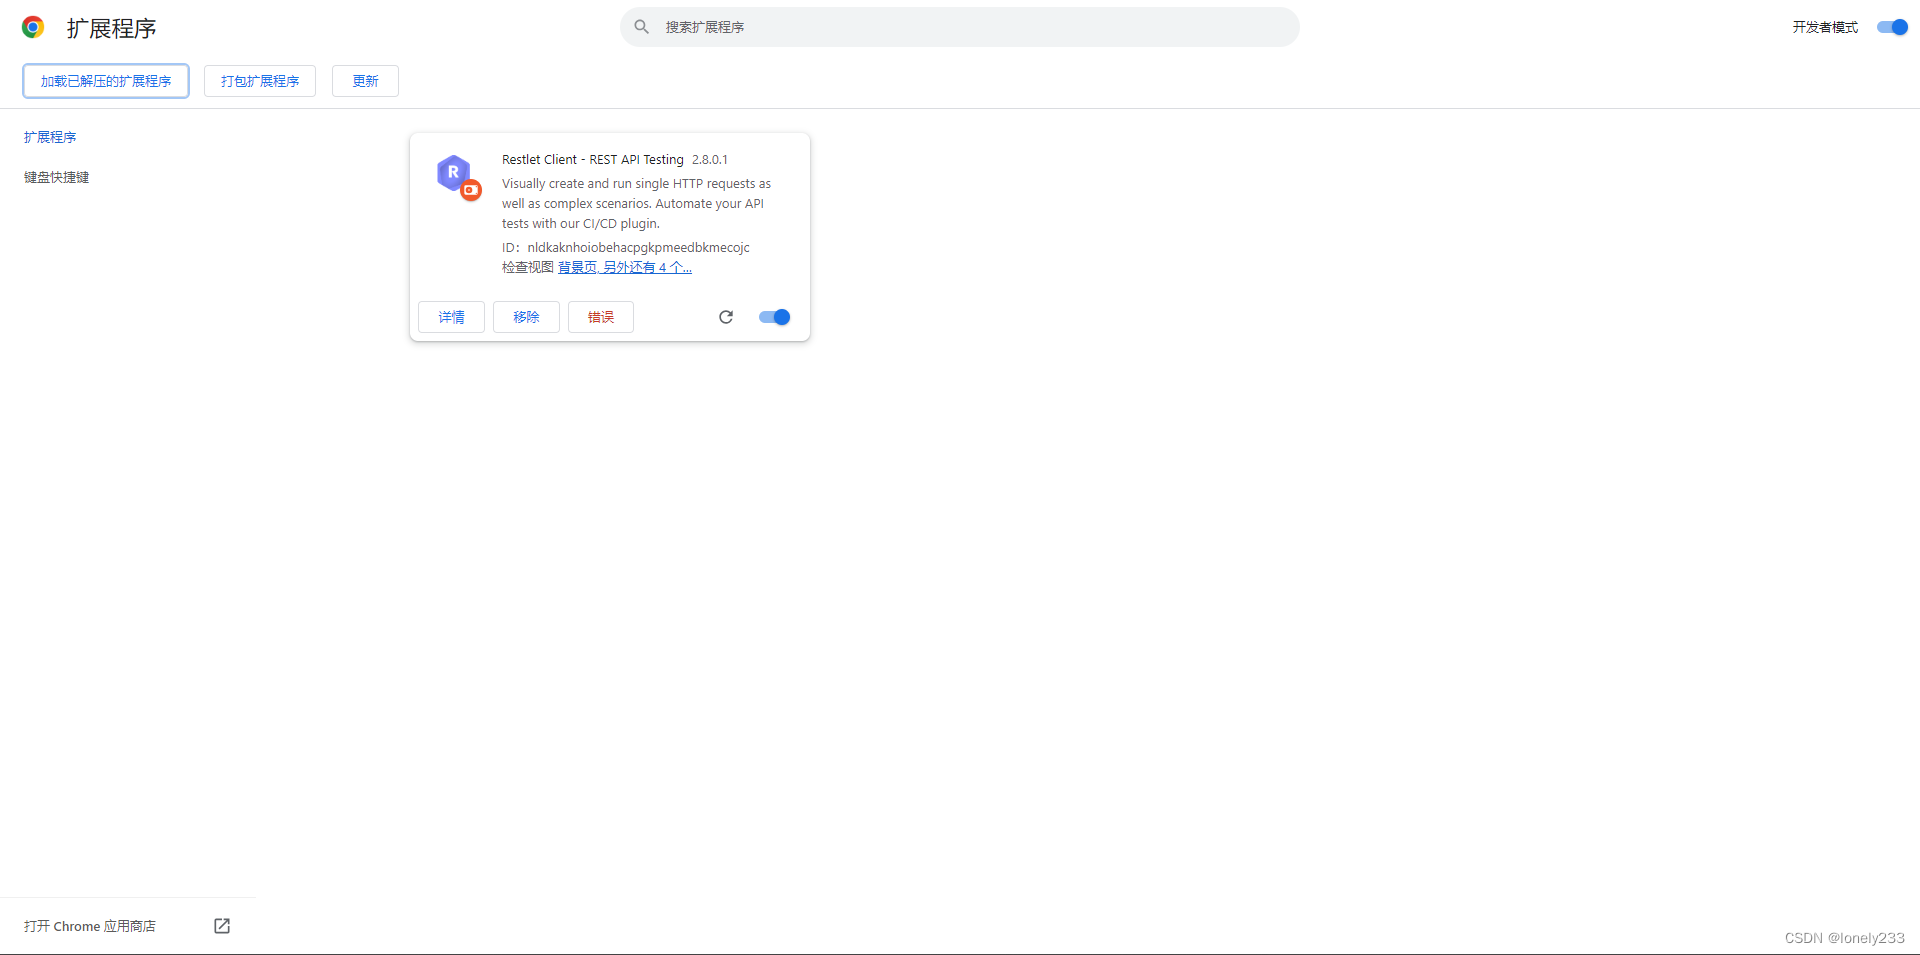Click the Chrome logo icon
Viewport: 1920px width, 955px height.
pyautogui.click(x=33, y=27)
